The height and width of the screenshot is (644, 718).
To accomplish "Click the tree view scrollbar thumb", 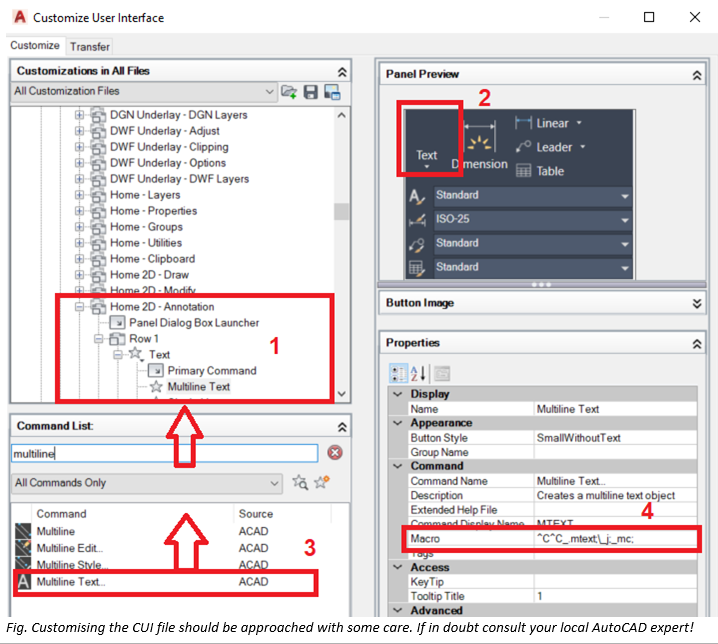I will click(342, 212).
